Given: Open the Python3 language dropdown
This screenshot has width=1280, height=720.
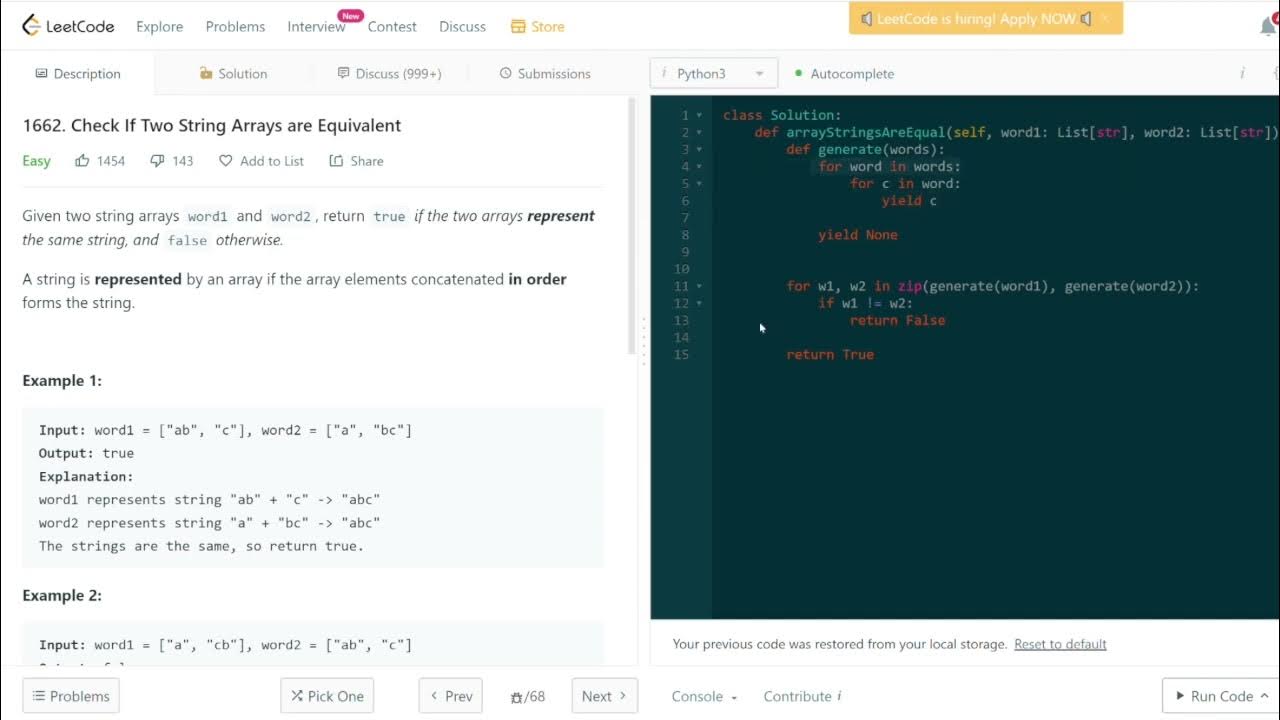Looking at the screenshot, I should pyautogui.click(x=713, y=73).
